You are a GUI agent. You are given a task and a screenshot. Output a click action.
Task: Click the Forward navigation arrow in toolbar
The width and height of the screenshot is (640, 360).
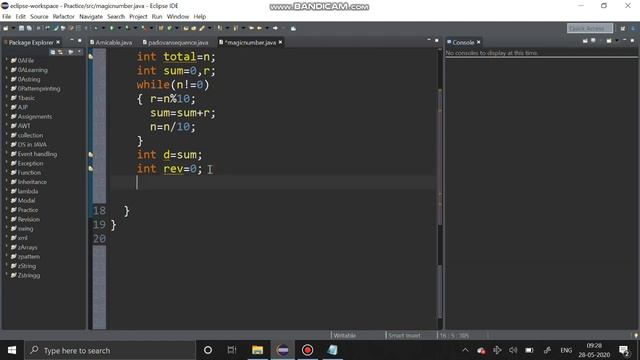[275, 28]
